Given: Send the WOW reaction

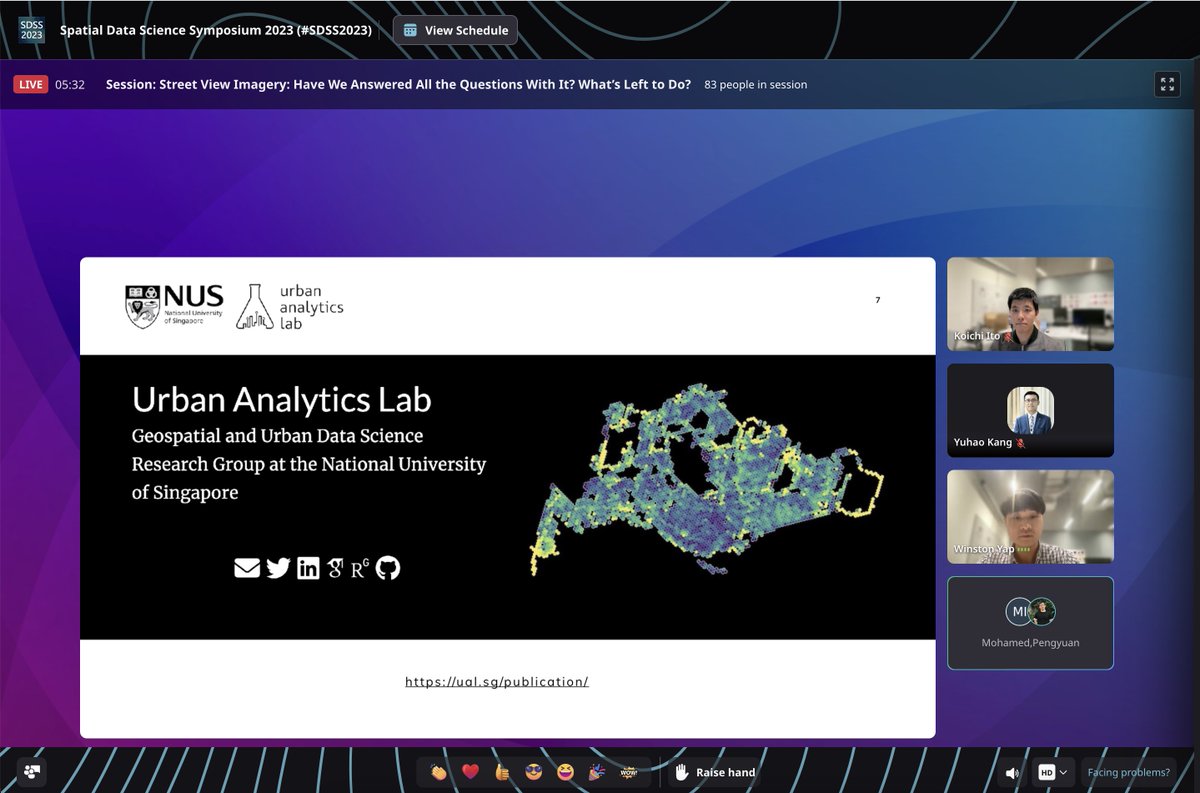Looking at the screenshot, I should tap(629, 772).
